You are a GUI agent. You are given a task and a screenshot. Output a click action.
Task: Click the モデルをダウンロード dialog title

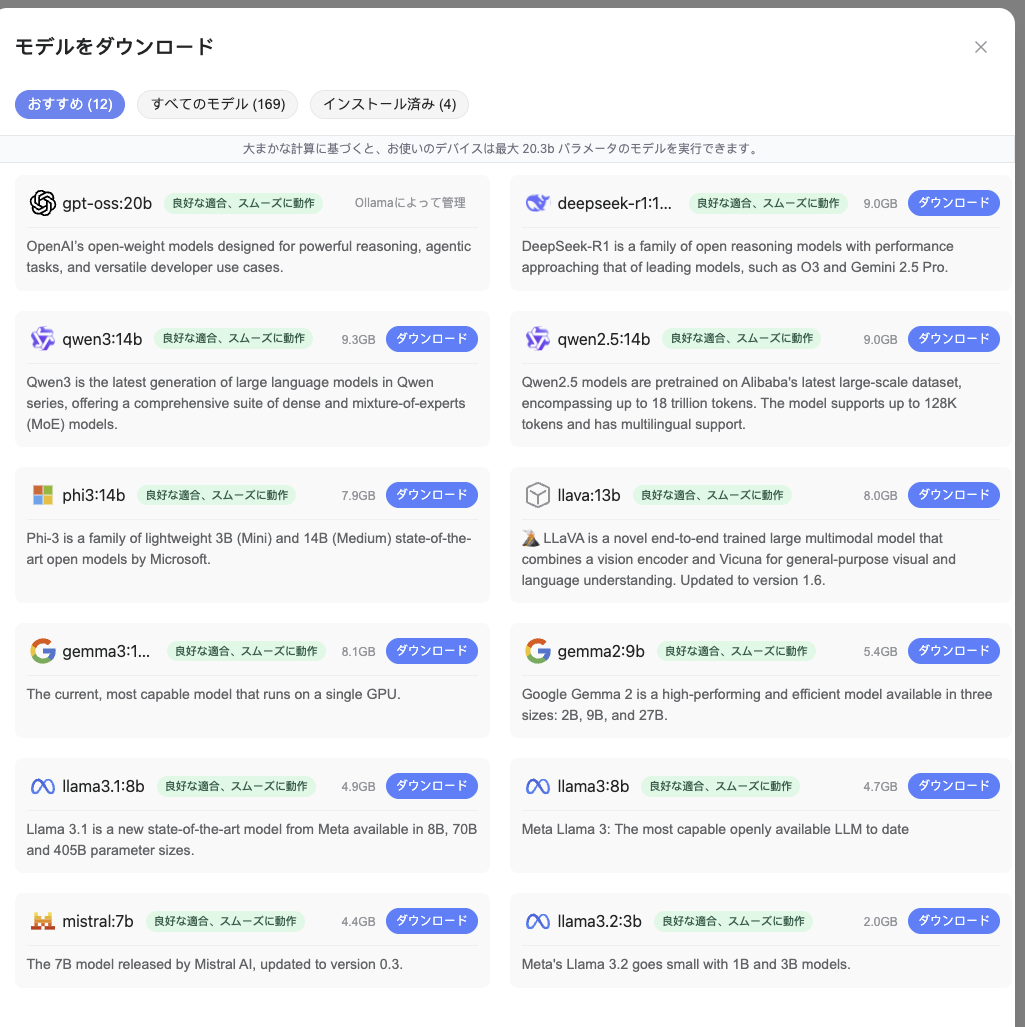click(115, 47)
